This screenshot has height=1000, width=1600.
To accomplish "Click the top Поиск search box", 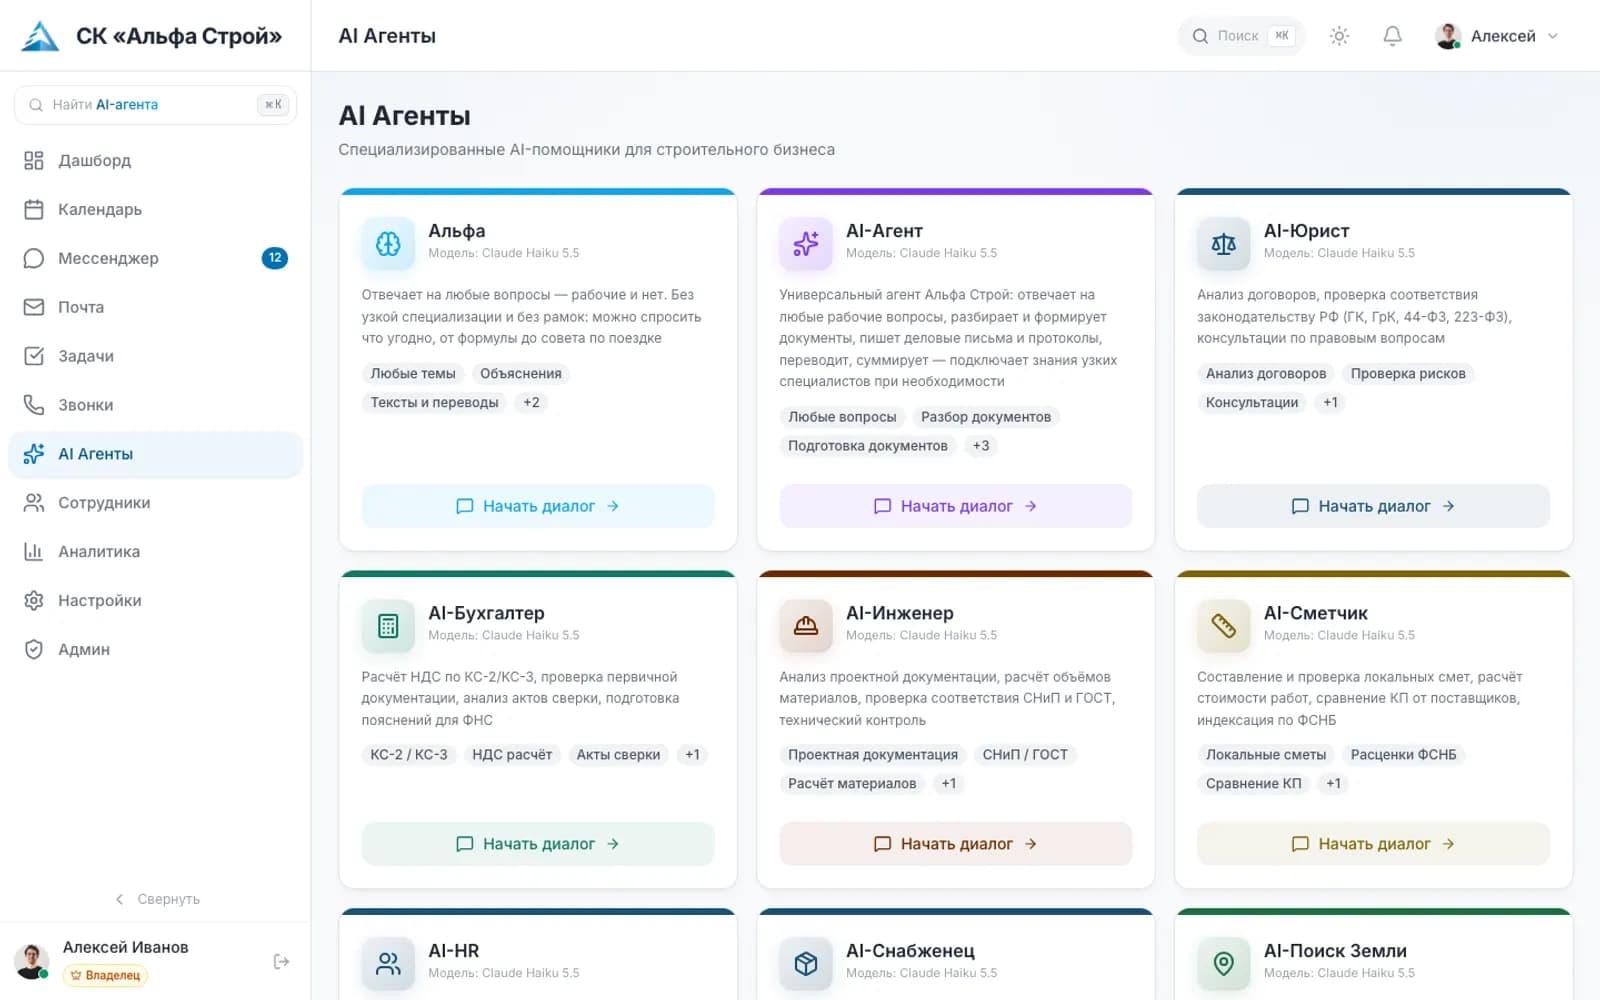I will click(x=1241, y=36).
